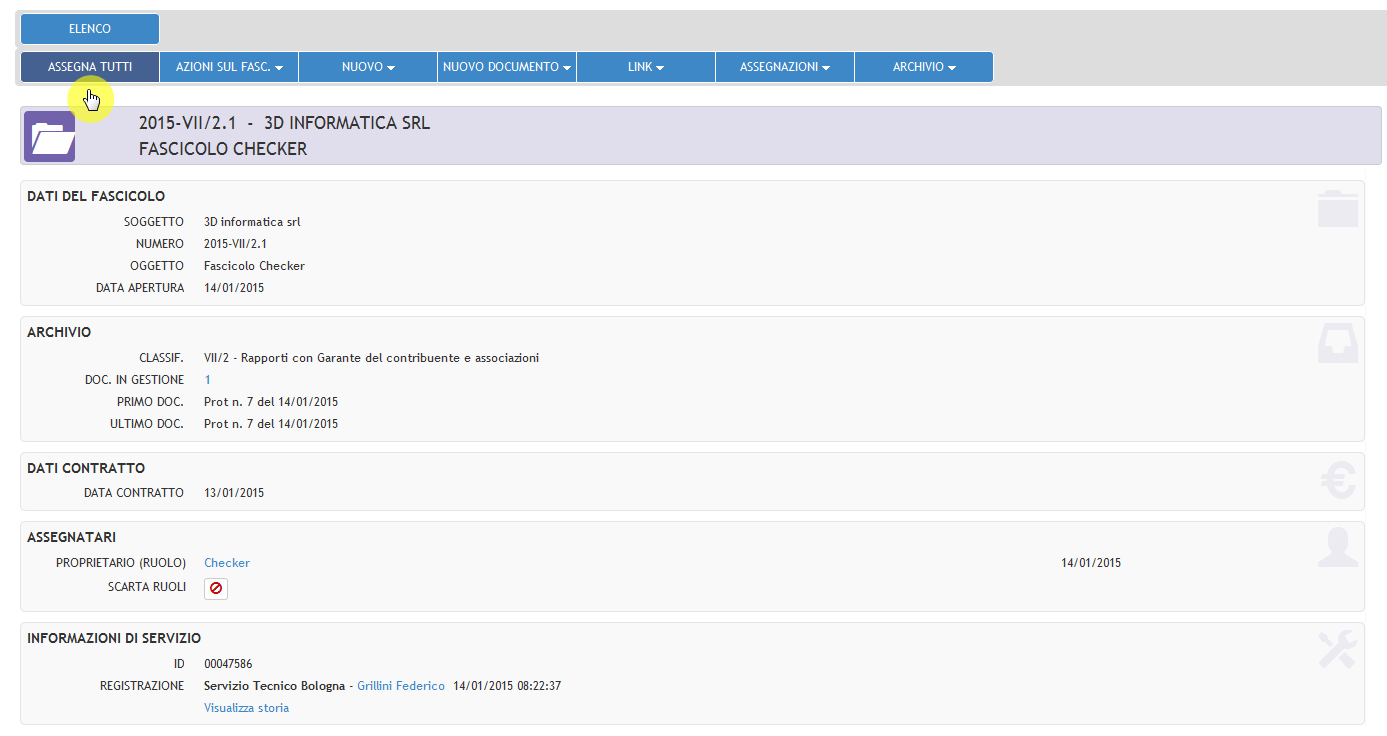Viewport: 1387px width, 736px height.
Task: Open the Assegnazioni menu
Action: 785,67
